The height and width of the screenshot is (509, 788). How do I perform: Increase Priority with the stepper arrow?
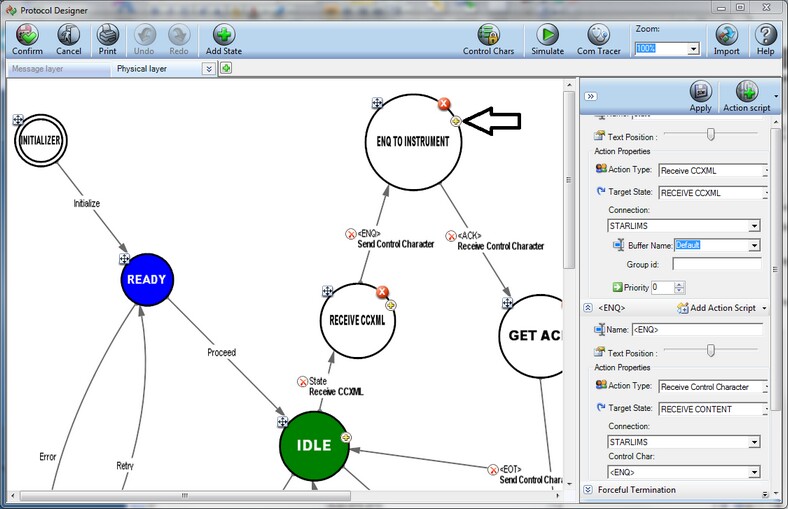(x=679, y=284)
